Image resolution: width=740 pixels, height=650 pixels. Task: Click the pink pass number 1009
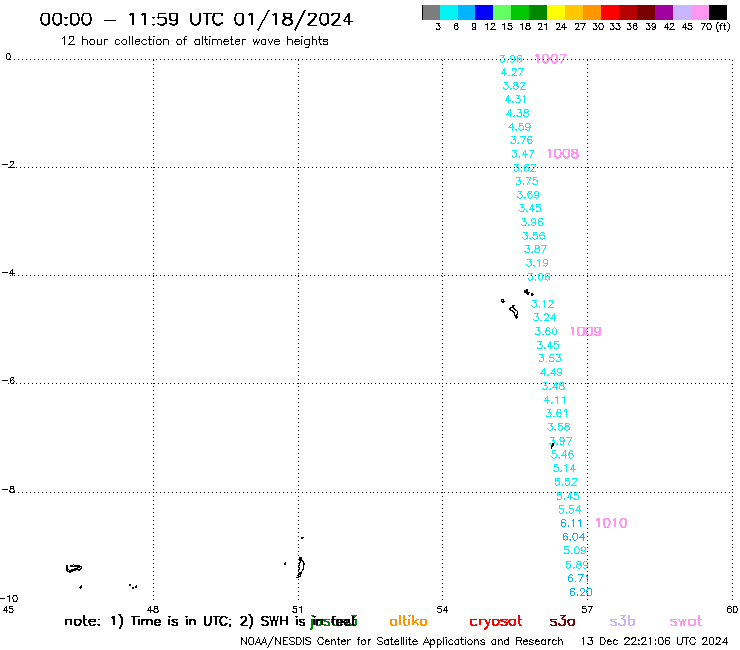pos(586,331)
